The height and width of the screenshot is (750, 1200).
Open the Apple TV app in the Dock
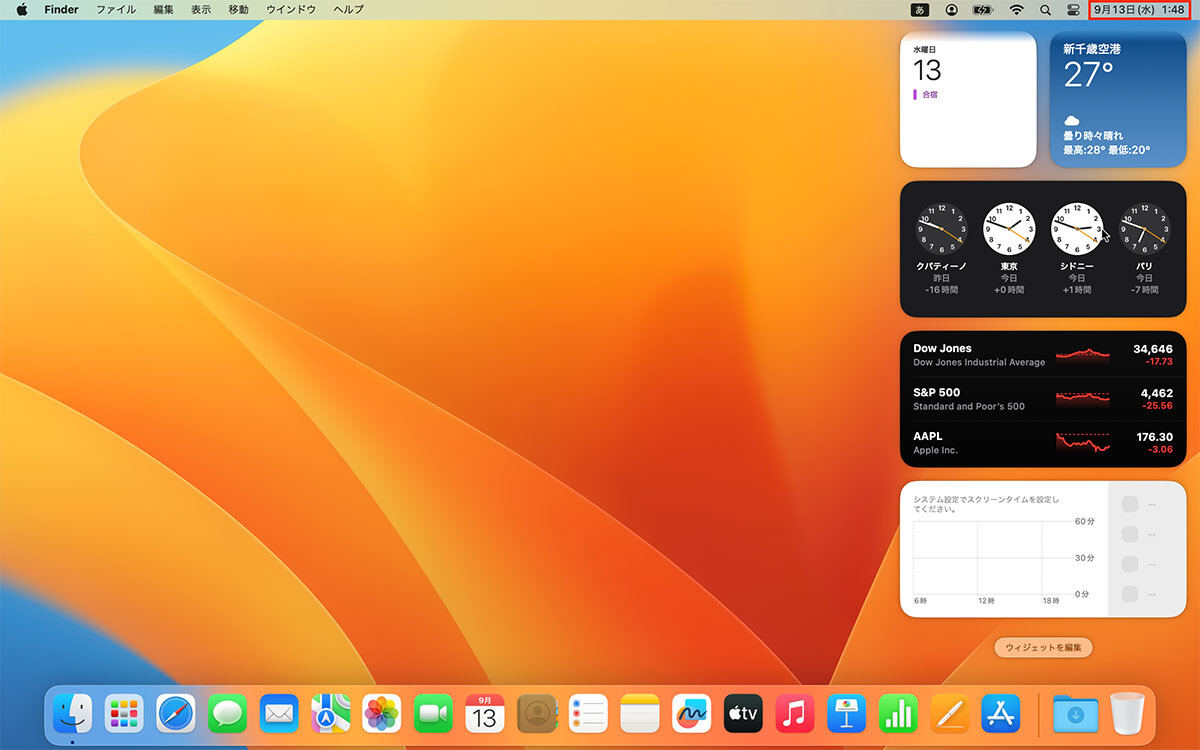click(743, 714)
